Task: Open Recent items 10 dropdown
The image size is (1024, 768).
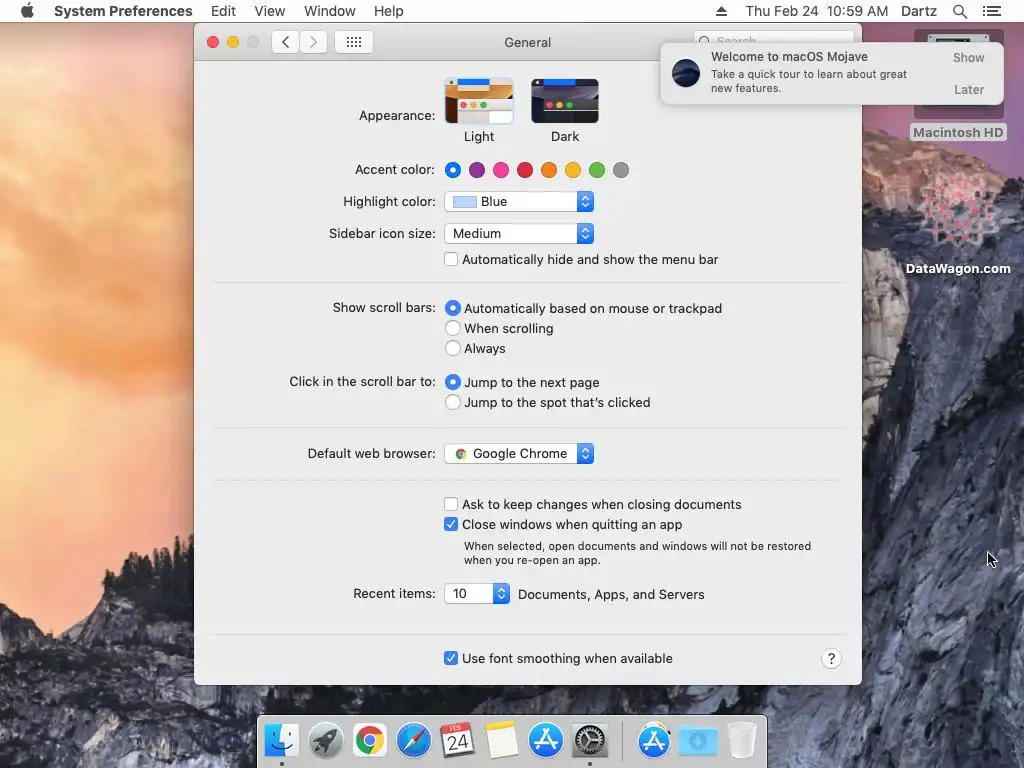Action: 477,594
